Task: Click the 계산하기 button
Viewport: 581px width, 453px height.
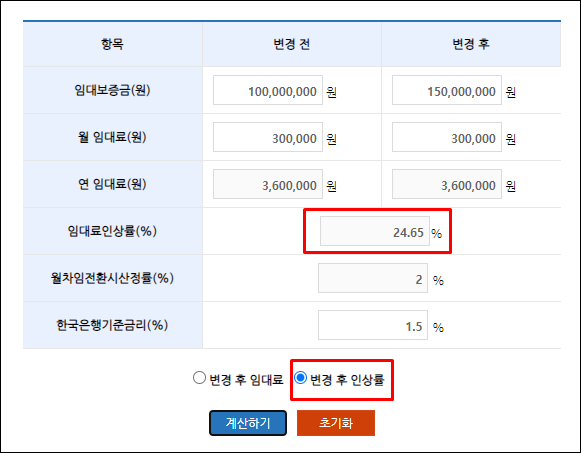Action: [248, 423]
